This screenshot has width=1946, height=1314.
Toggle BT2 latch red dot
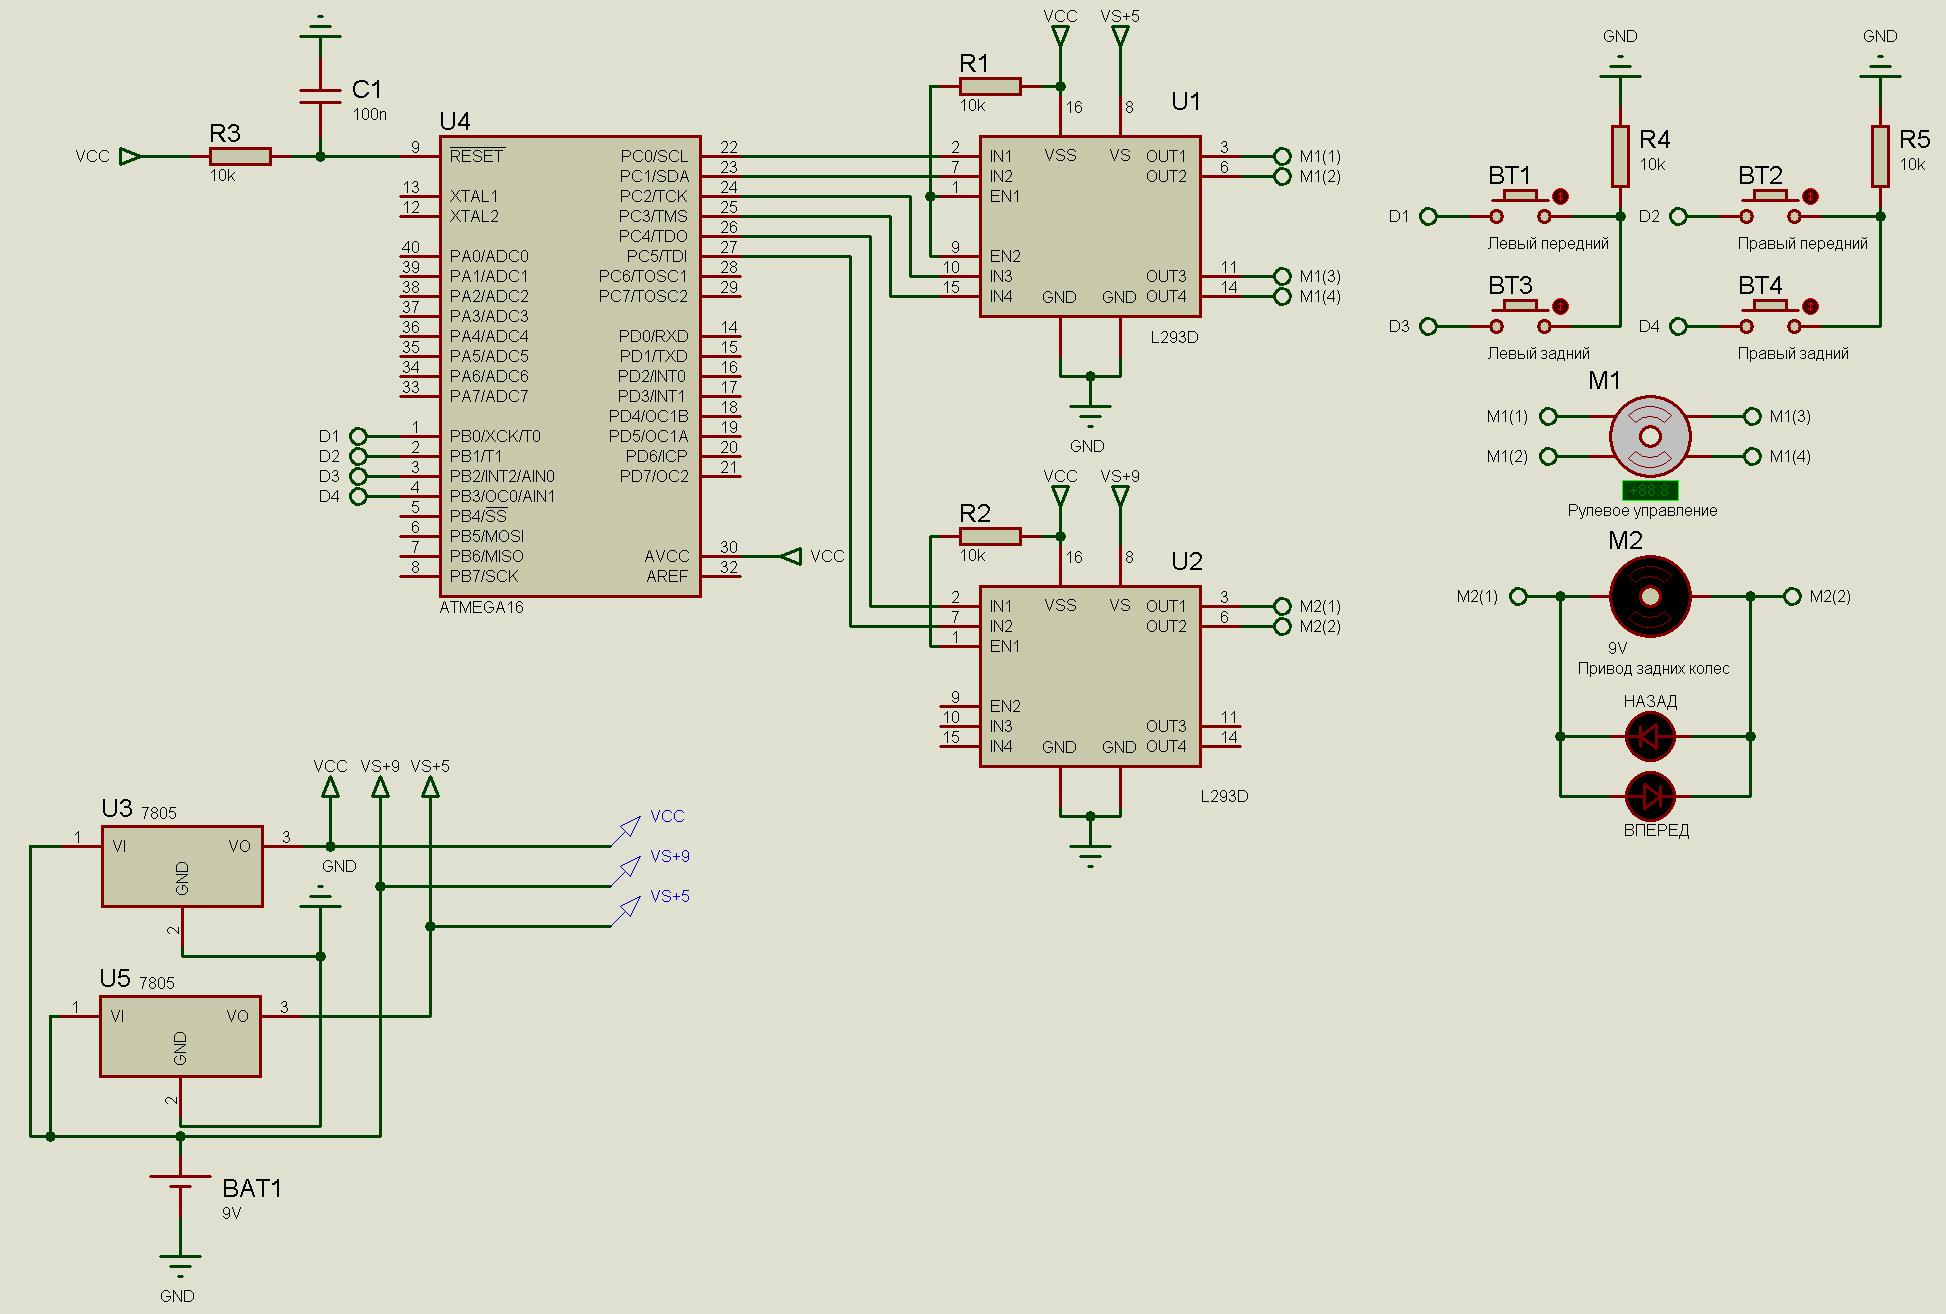click(1811, 196)
